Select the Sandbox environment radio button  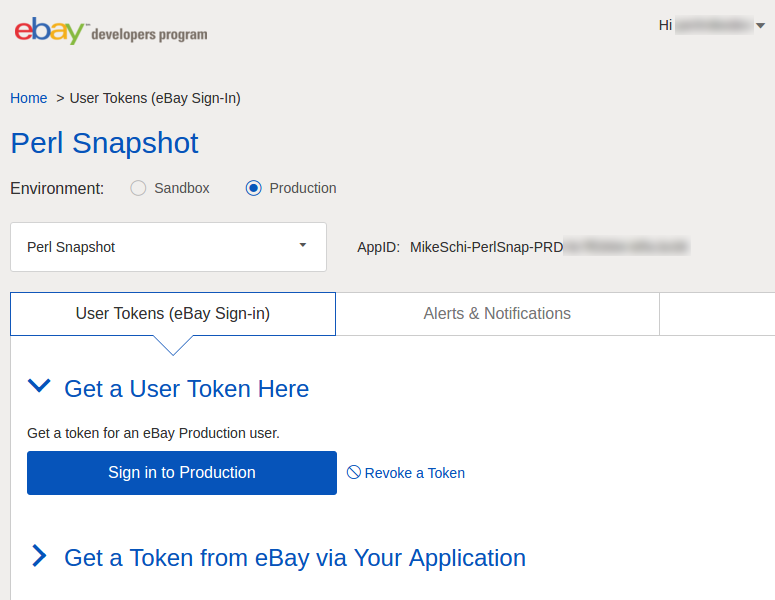pos(138,188)
